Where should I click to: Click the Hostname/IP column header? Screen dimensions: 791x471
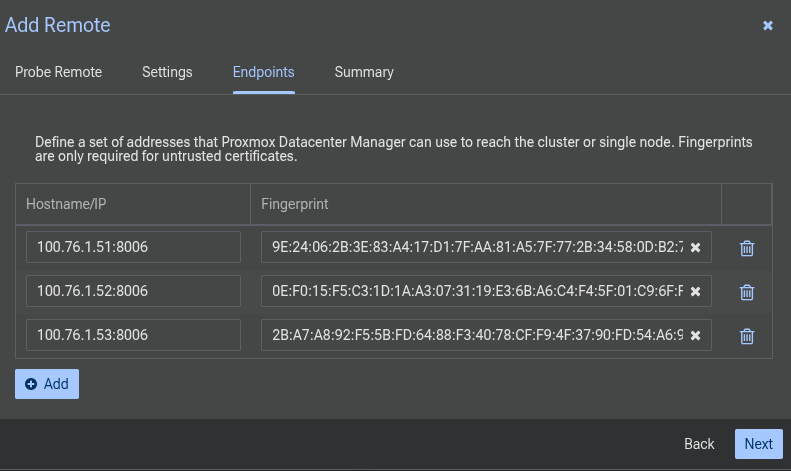pyautogui.click(x=133, y=204)
